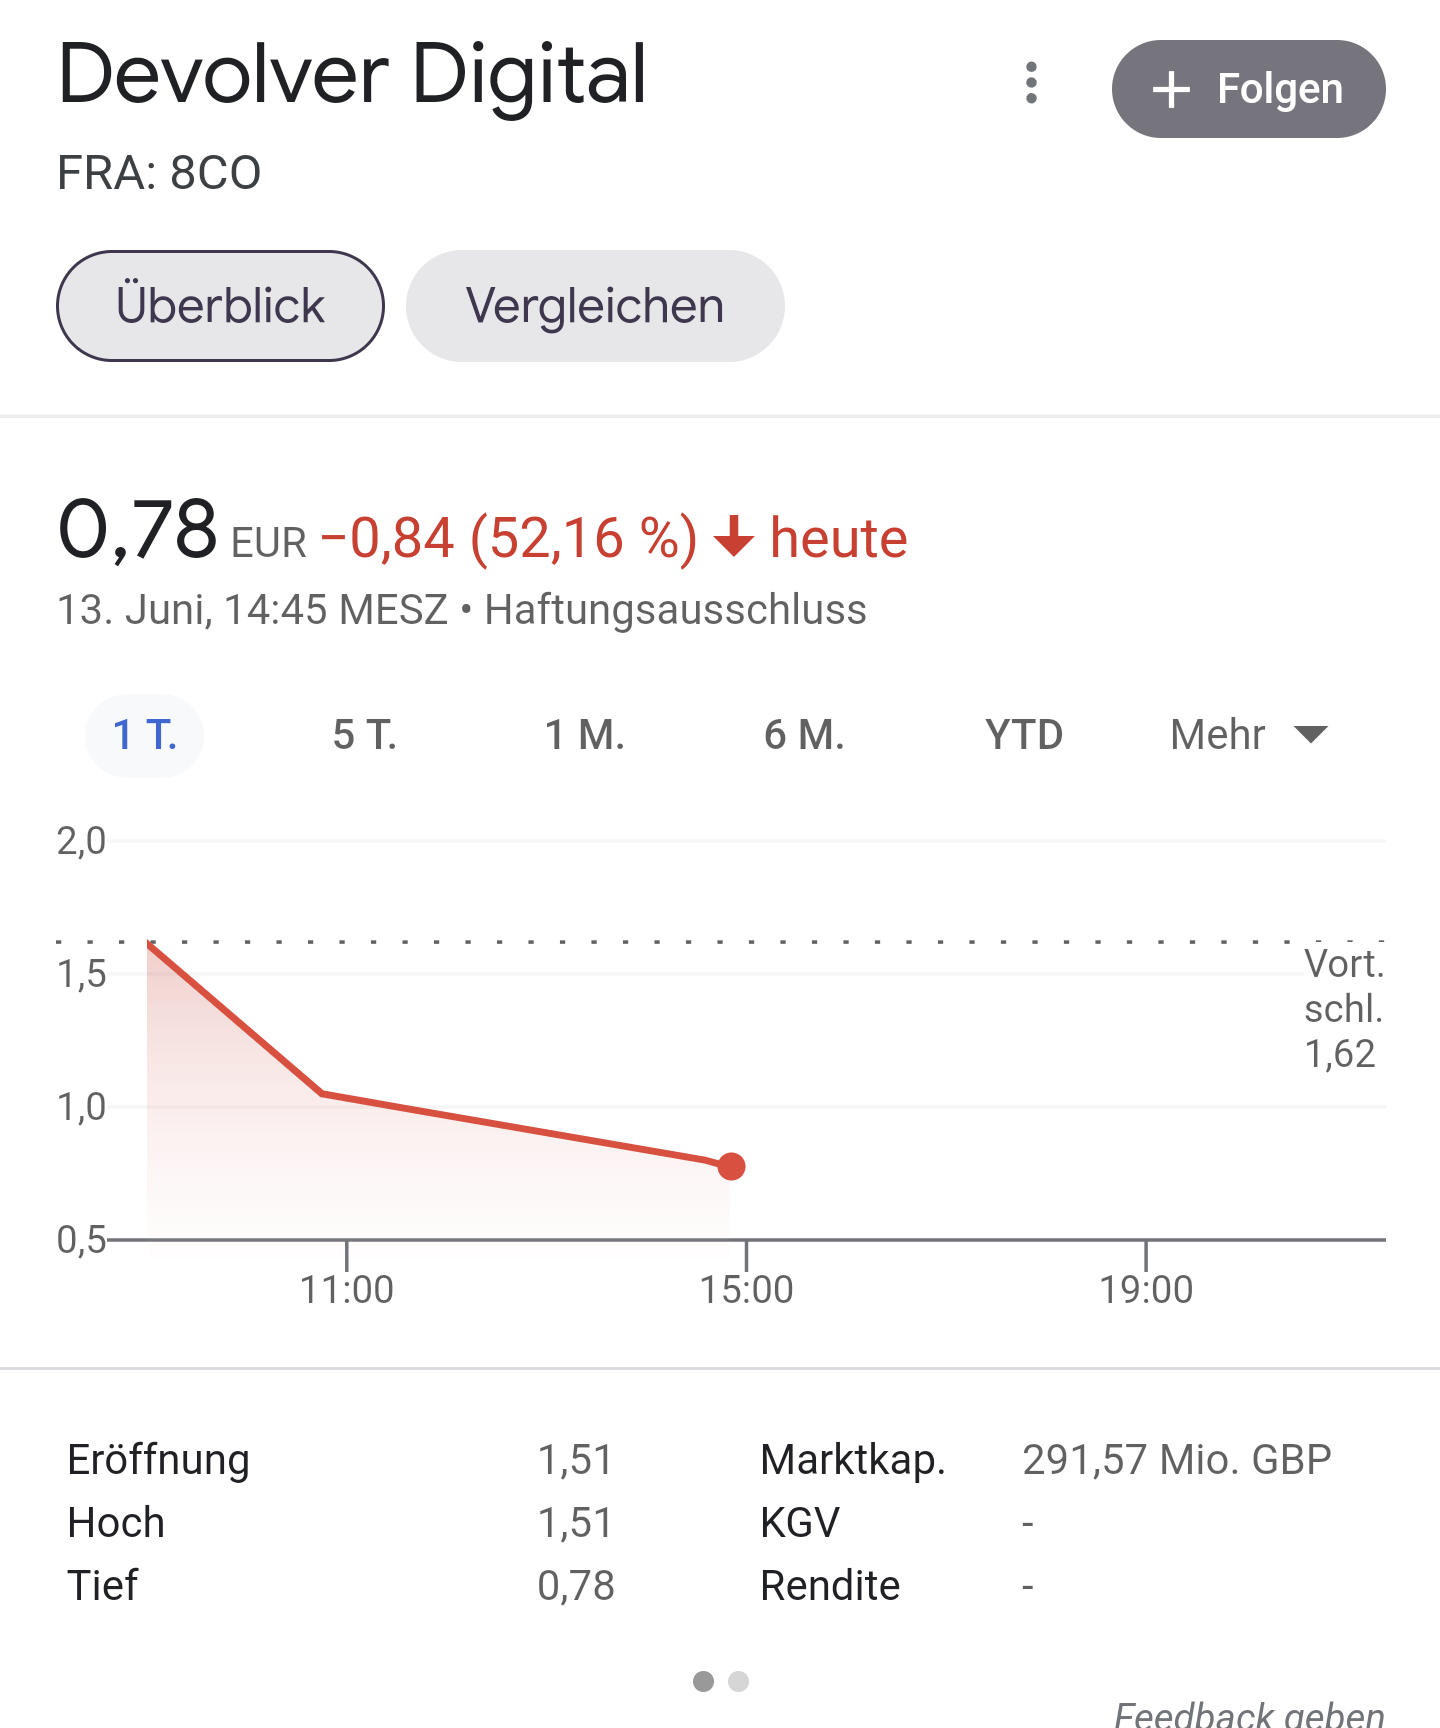This screenshot has height=1728, width=1440.
Task: Click the Mehr dropdown arrow
Action: pos(1310,735)
